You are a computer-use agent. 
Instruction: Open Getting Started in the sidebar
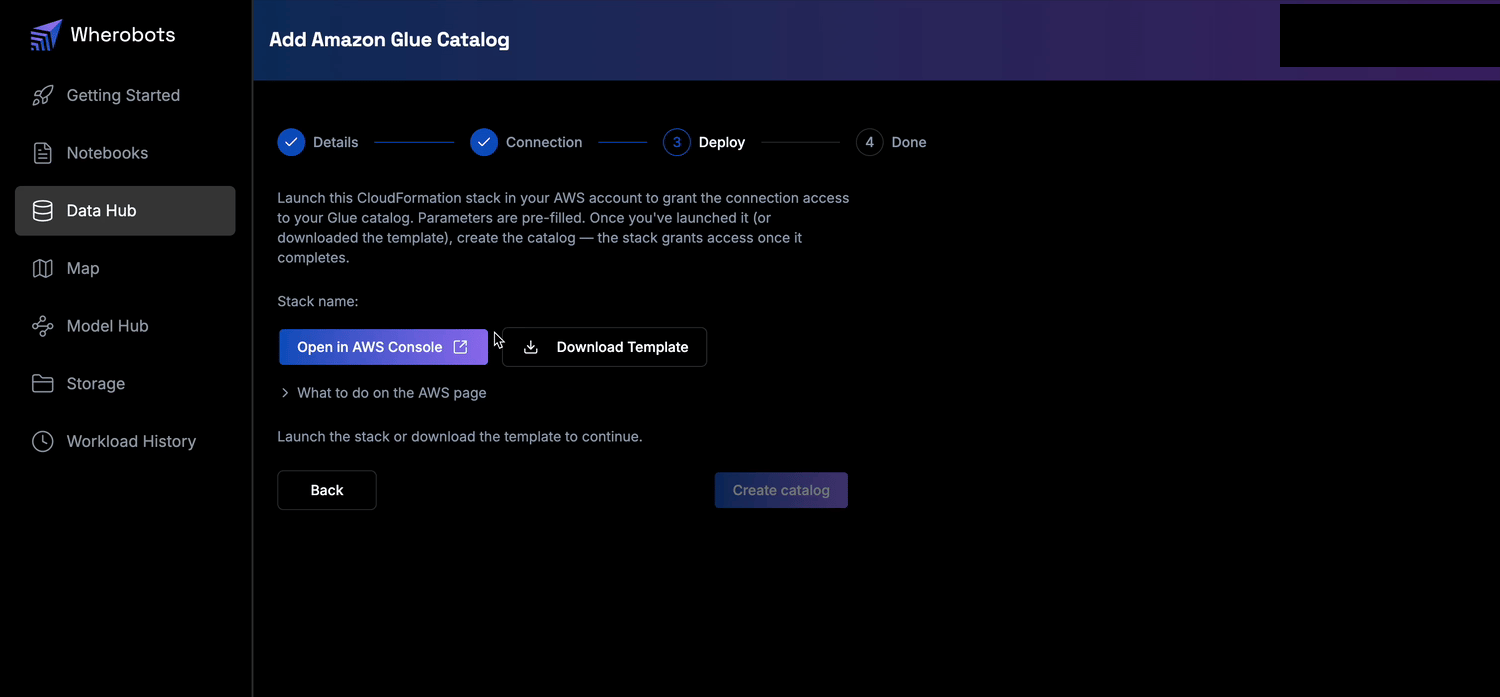point(125,96)
